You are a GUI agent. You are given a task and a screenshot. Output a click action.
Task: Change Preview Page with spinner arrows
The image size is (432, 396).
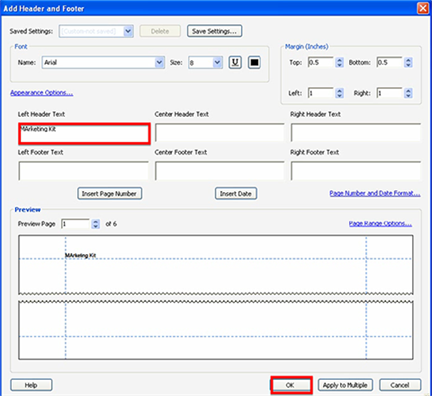click(95, 224)
